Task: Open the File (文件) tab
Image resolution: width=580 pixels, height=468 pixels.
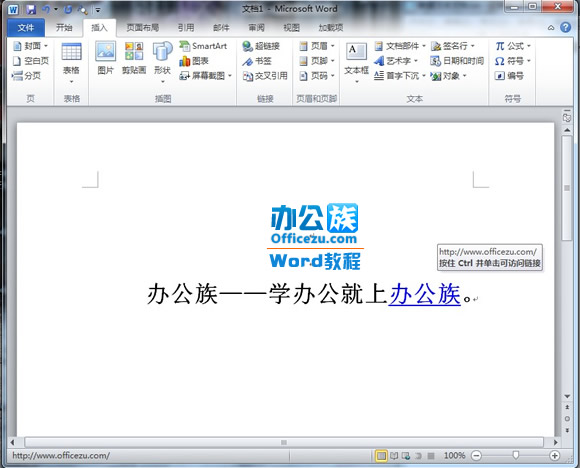Action: click(x=26, y=27)
